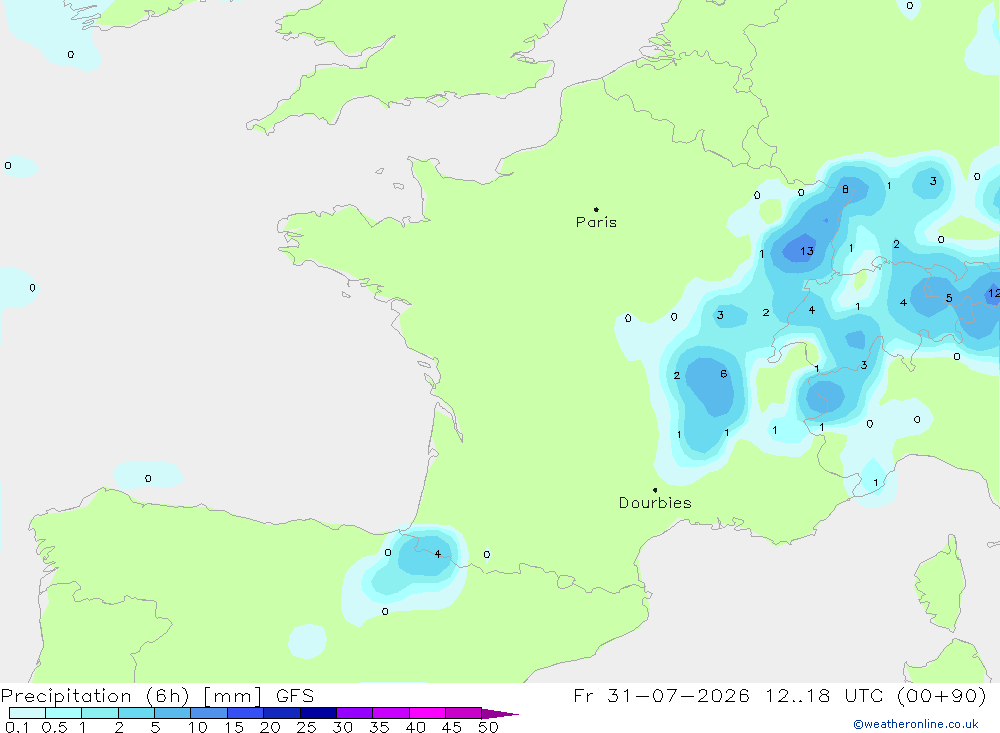Viewport: 1000px width, 733px height.
Task: Click the 0.1 legend scale label
Action: pos(17,727)
